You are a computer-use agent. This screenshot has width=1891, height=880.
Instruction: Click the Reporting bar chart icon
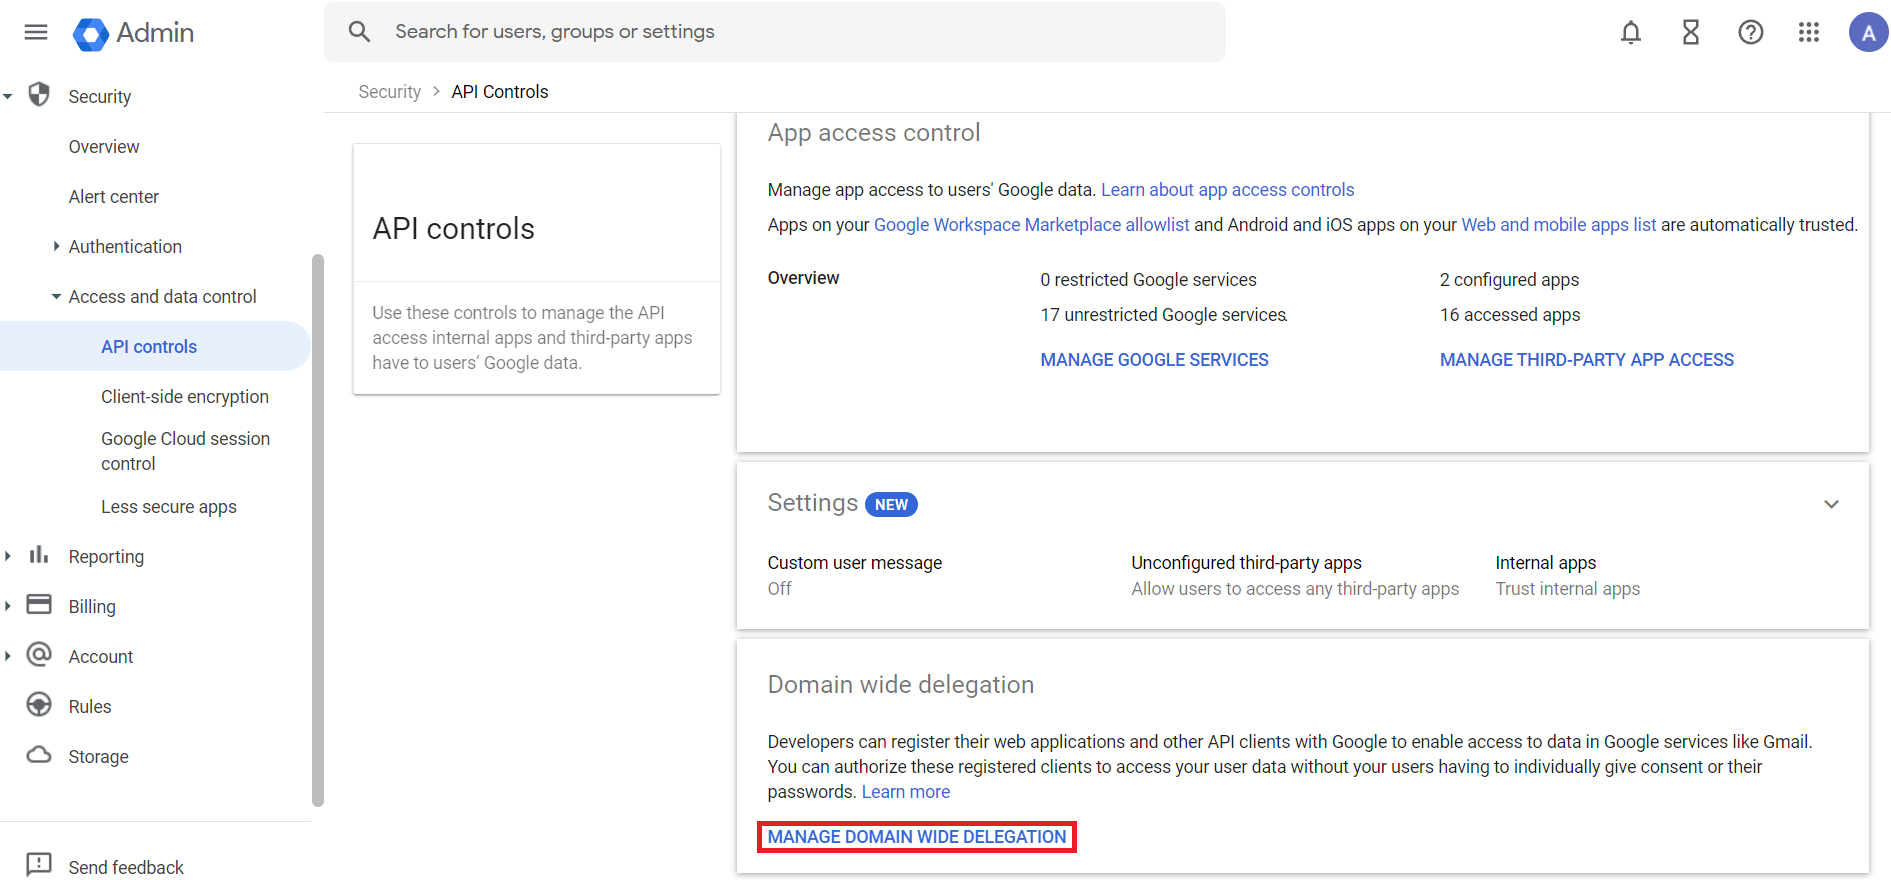click(x=39, y=554)
